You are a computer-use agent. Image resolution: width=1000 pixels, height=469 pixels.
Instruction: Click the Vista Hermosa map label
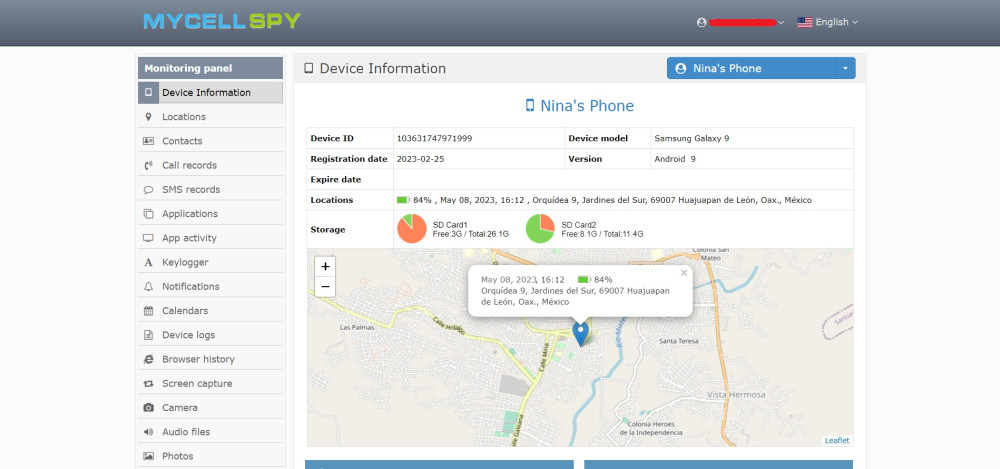tap(735, 395)
